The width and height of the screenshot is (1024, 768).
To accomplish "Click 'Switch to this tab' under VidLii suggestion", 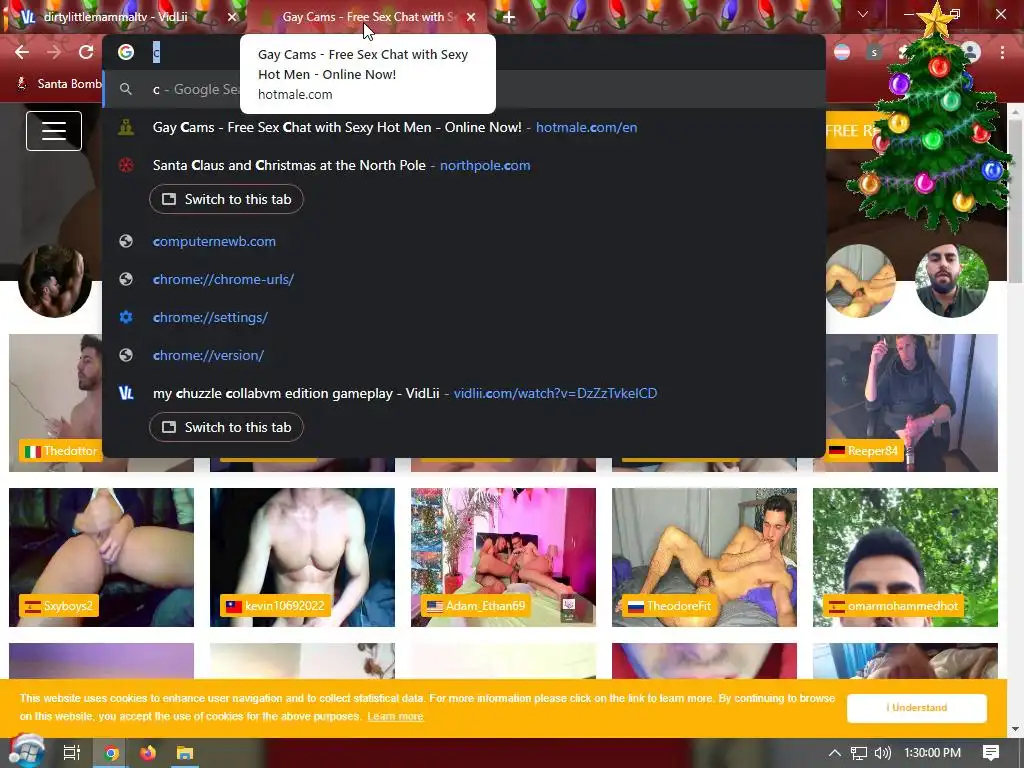I will [226, 427].
